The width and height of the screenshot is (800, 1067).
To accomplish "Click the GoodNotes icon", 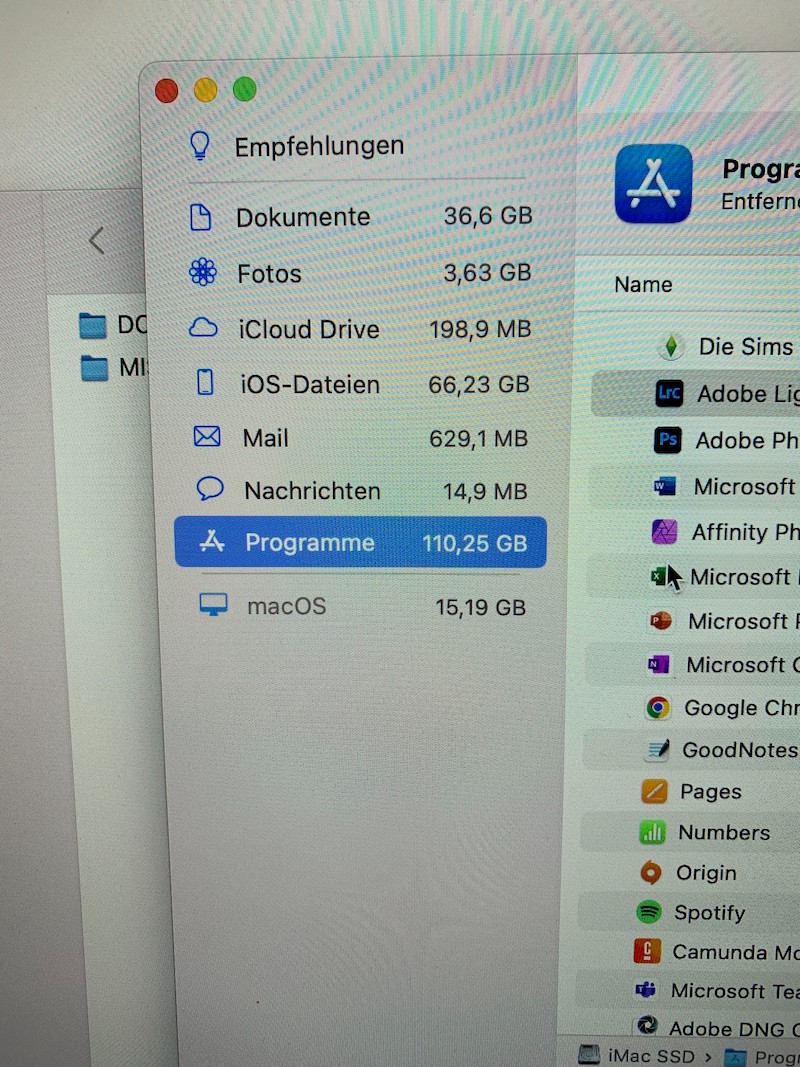I will [x=656, y=750].
